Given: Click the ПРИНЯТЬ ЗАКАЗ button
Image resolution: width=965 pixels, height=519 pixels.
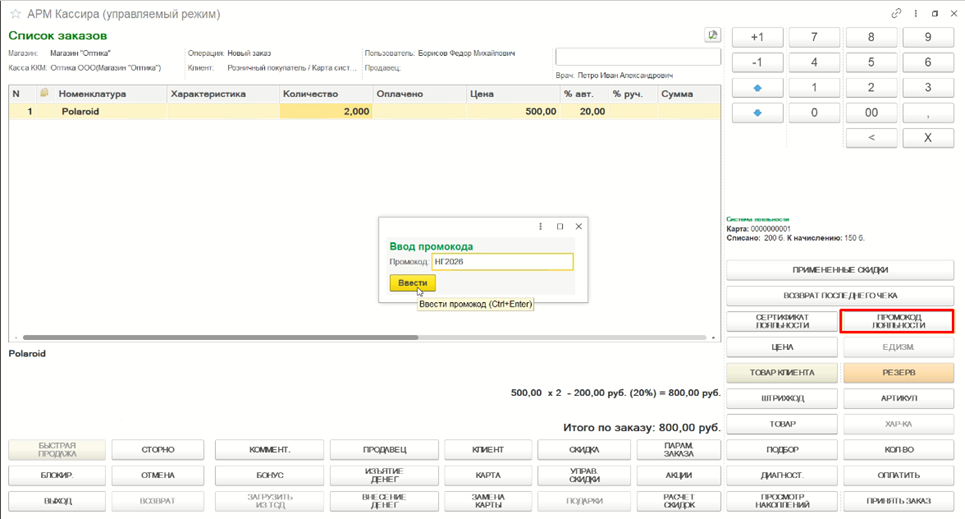Looking at the screenshot, I should [899, 501].
